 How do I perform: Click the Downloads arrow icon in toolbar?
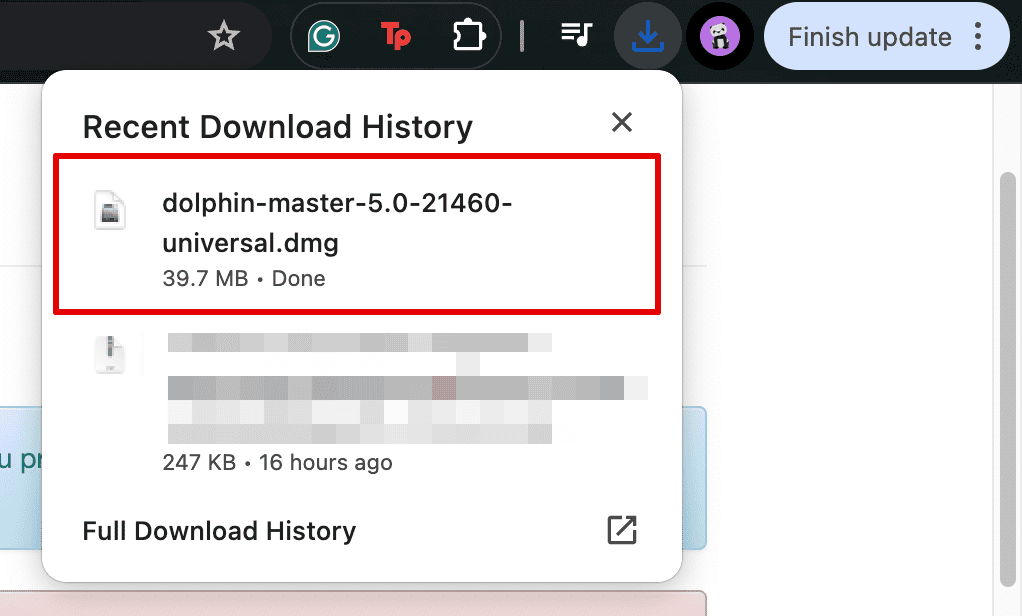(648, 36)
